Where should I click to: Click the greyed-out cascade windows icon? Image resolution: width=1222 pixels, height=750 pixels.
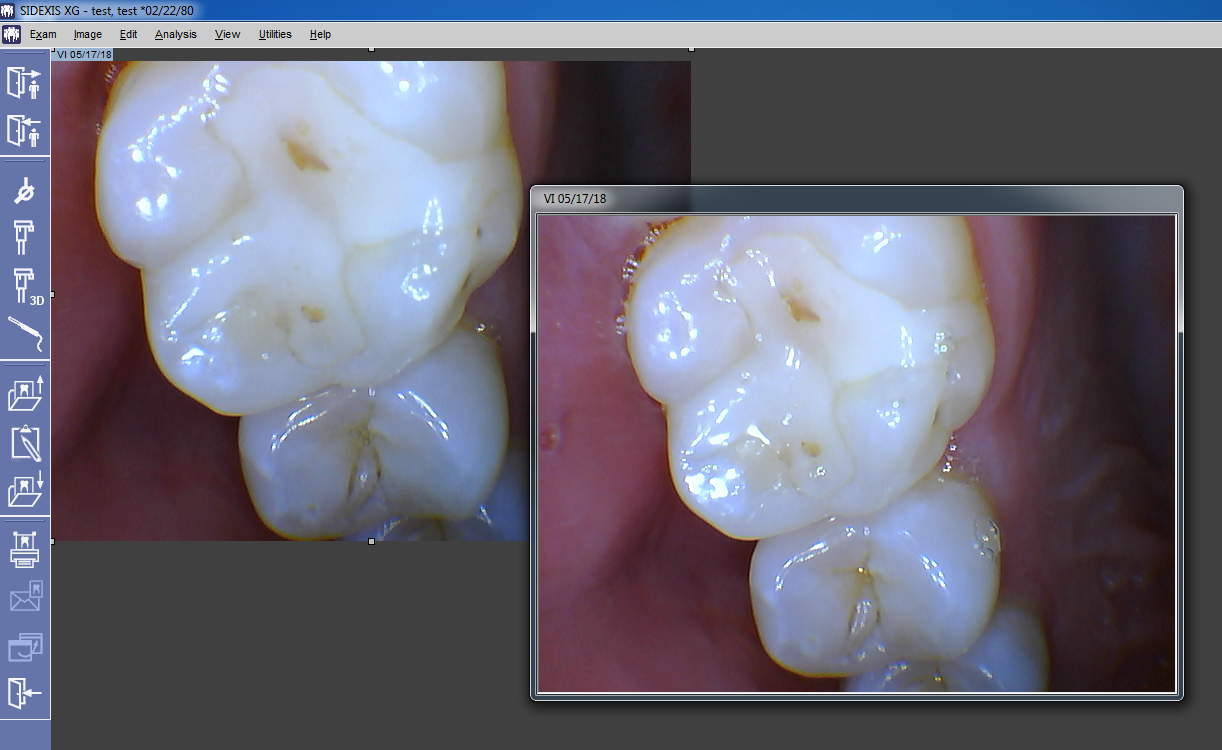[25, 646]
